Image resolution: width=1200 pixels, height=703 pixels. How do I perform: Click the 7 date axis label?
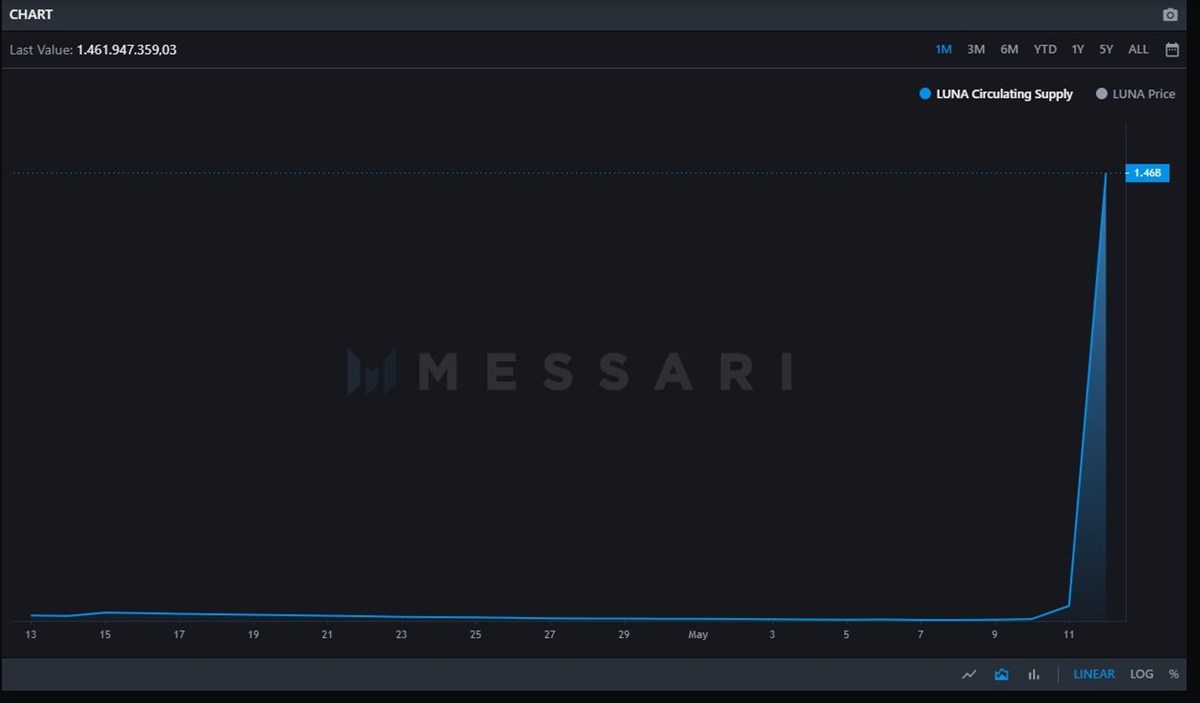coord(920,635)
